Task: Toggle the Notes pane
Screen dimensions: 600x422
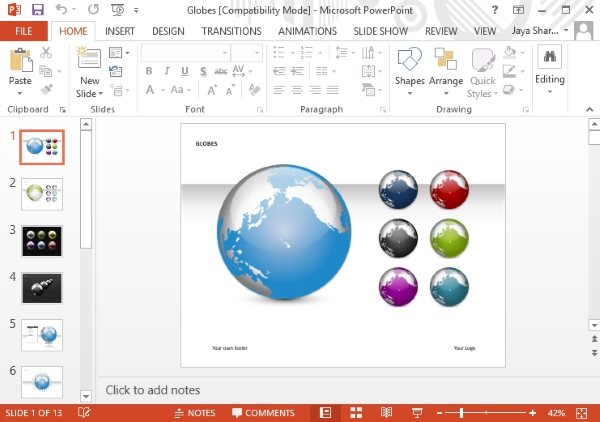Action: pos(195,413)
